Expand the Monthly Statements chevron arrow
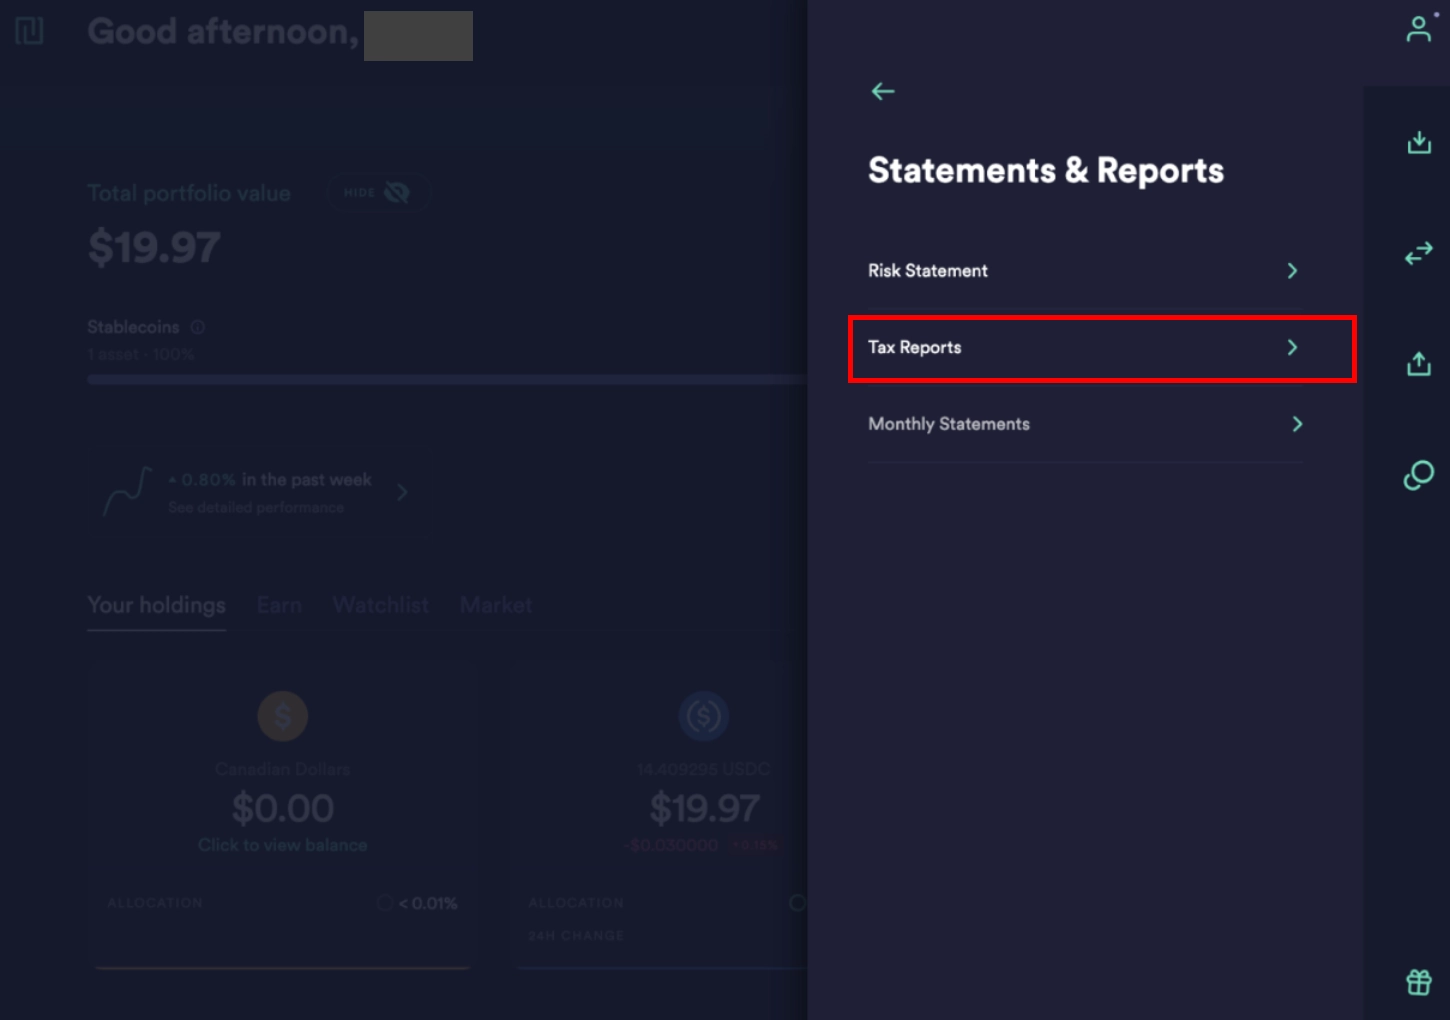This screenshot has height=1020, width=1450. pos(1297,424)
